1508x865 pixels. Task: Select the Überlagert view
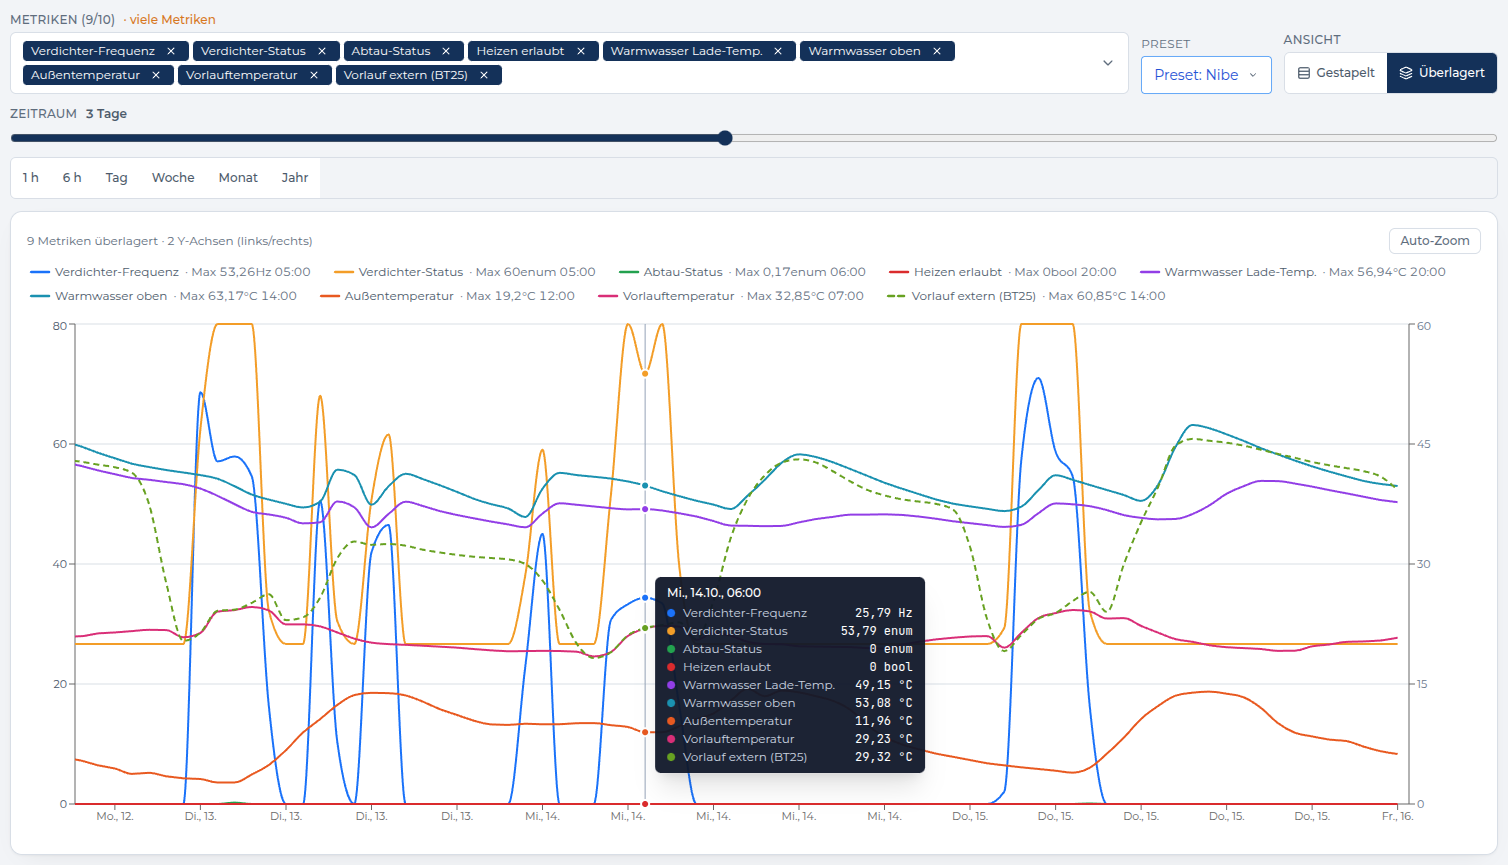(1441, 73)
